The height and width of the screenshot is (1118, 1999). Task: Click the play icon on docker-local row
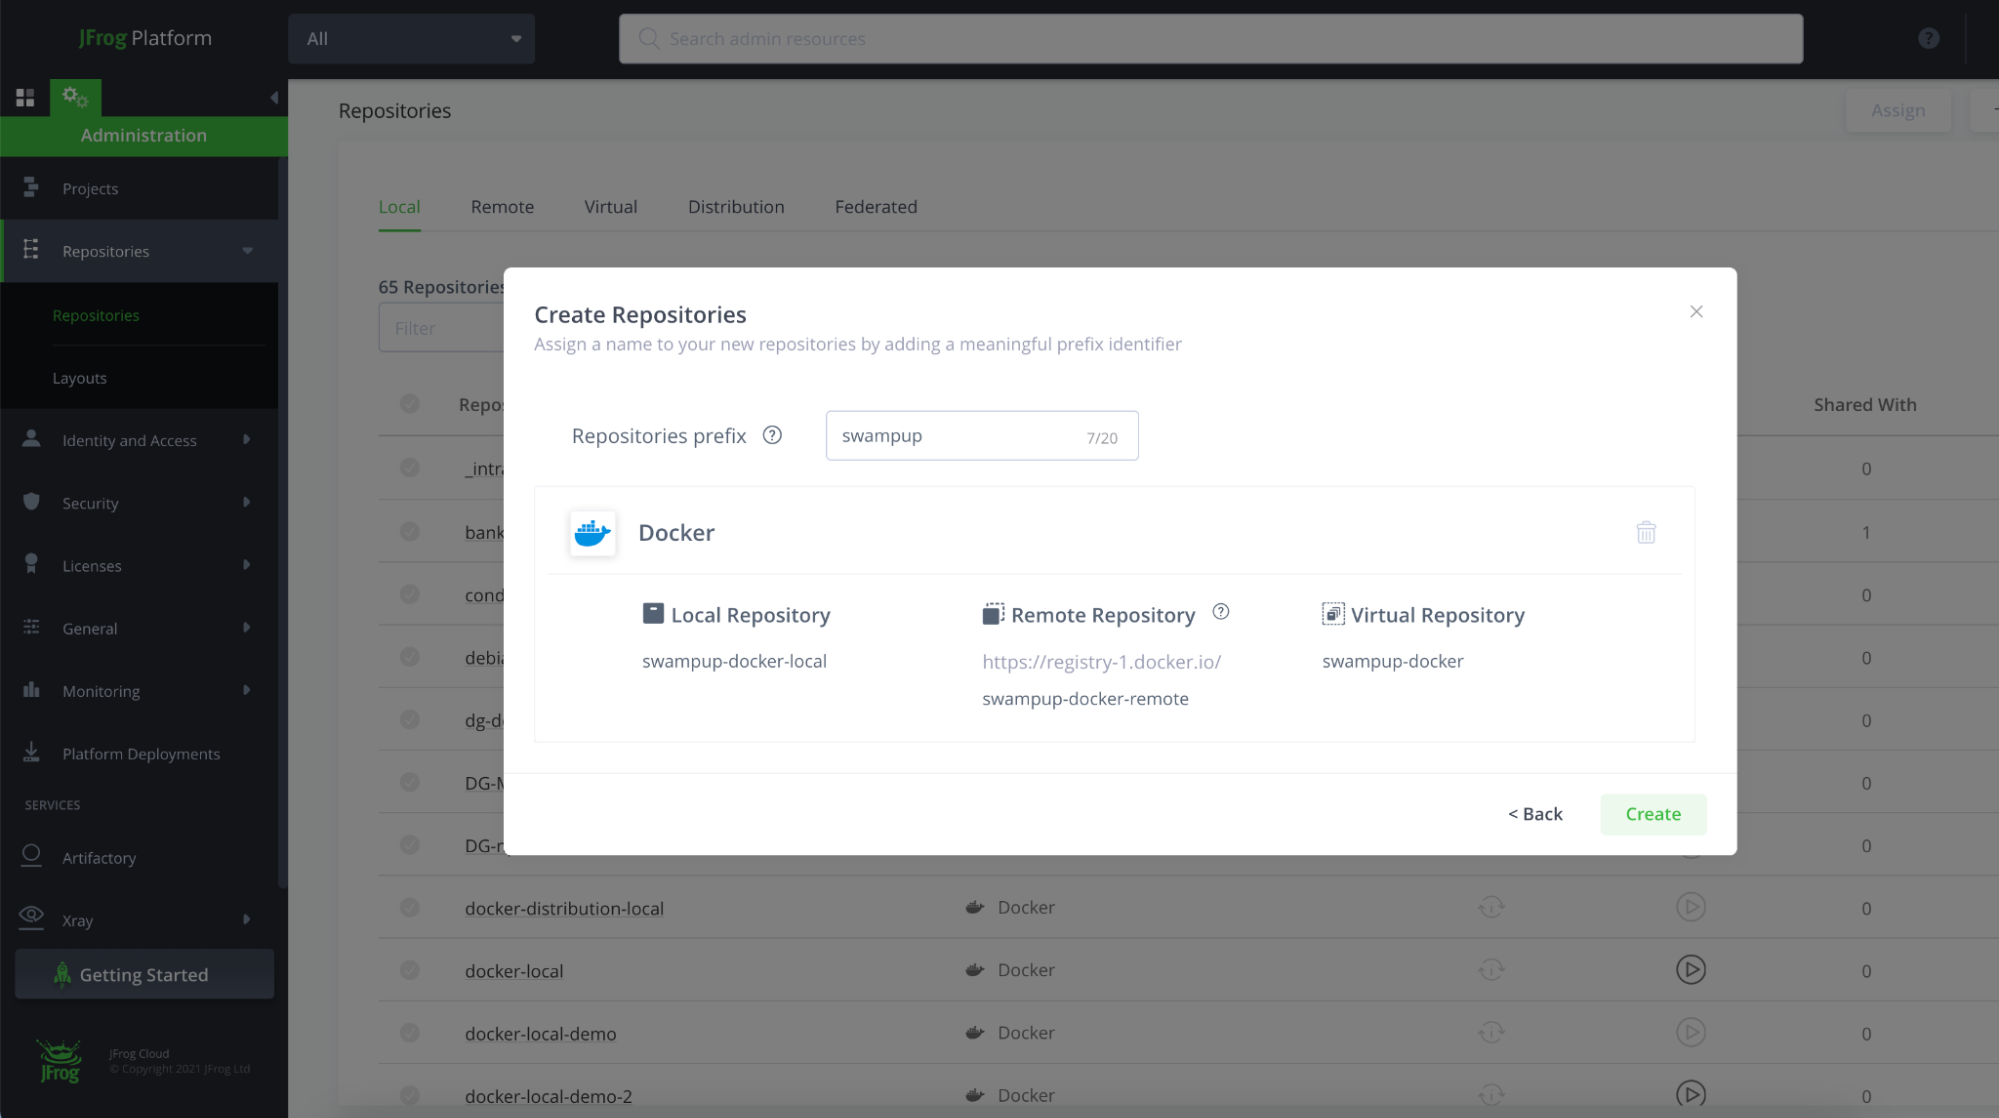pos(1690,969)
